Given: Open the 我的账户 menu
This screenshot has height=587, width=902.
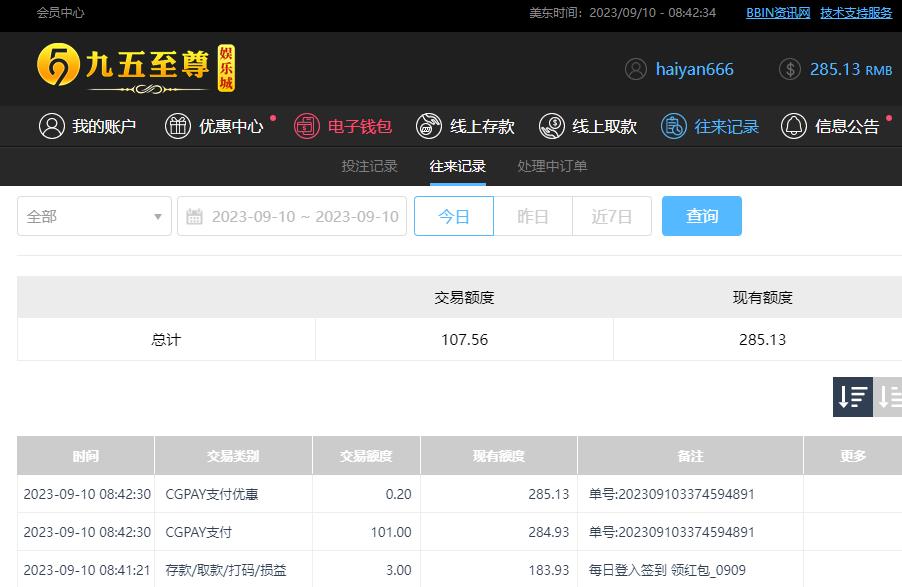Looking at the screenshot, I should pyautogui.click(x=87, y=126).
